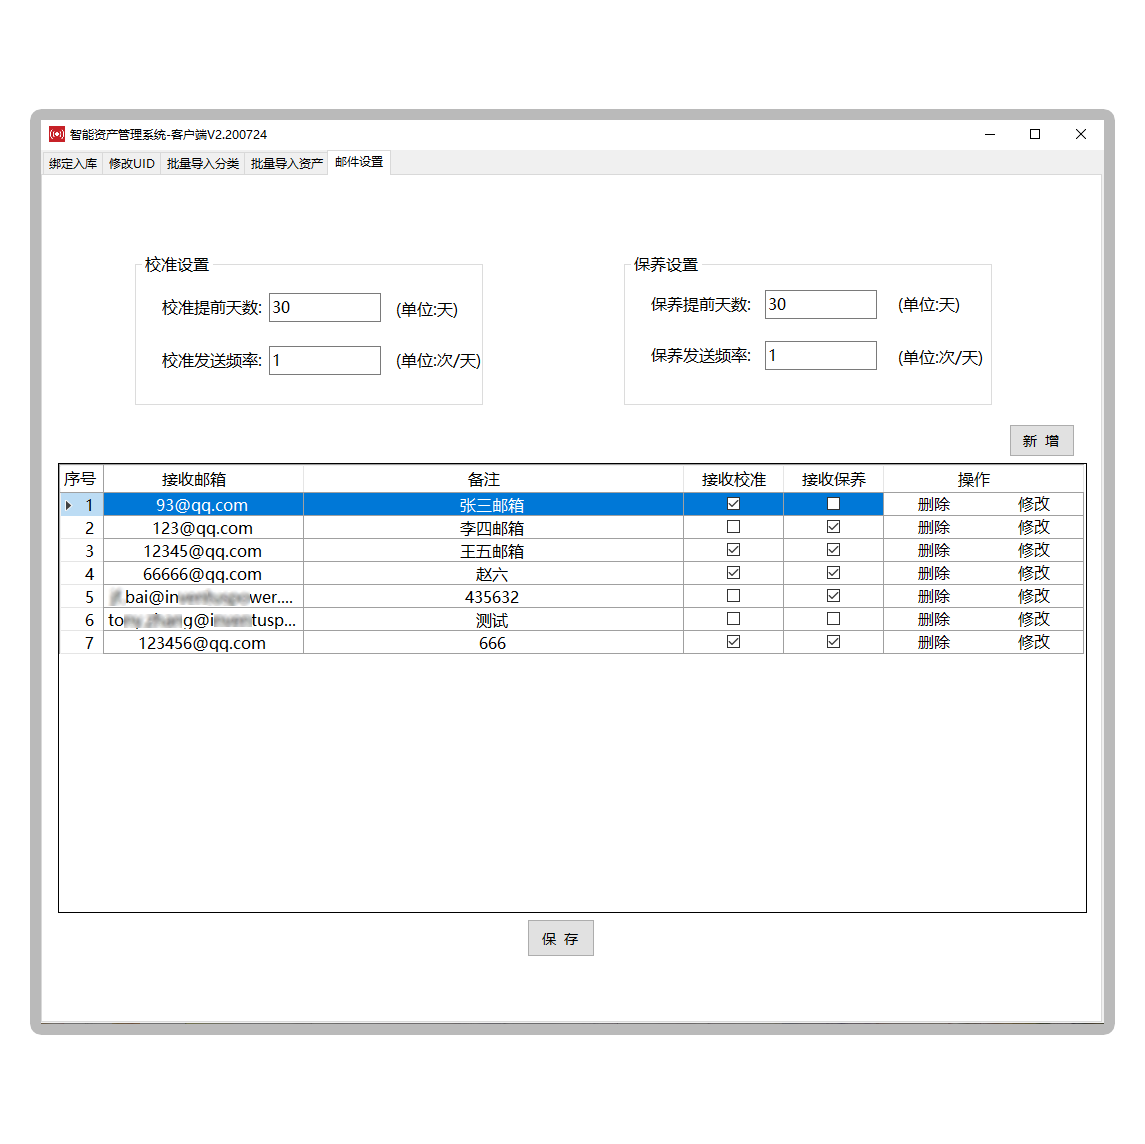The width and height of the screenshot is (1145, 1144).
Task: Select the 12345@qq.com email cell
Action: [x=203, y=551]
